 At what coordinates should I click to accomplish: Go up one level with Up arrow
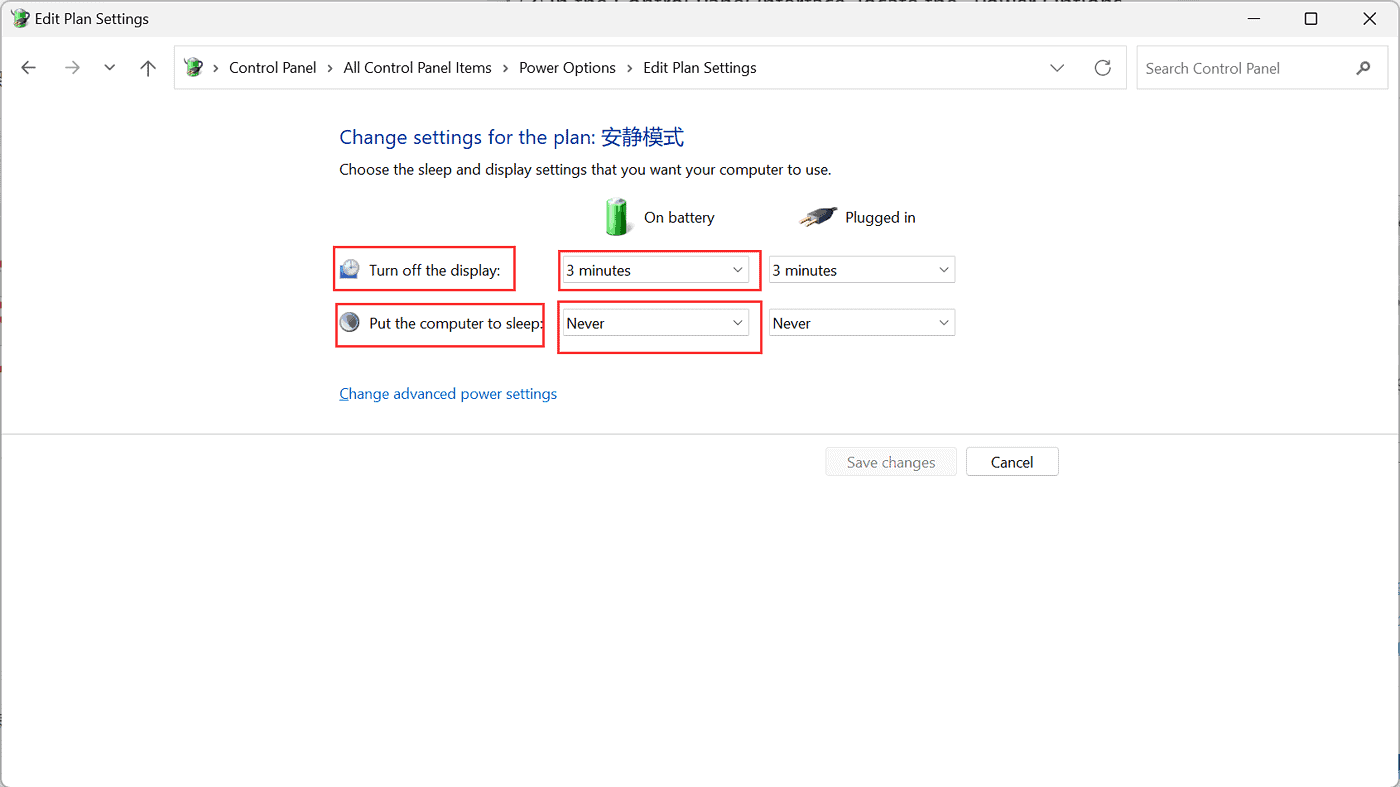tap(148, 68)
